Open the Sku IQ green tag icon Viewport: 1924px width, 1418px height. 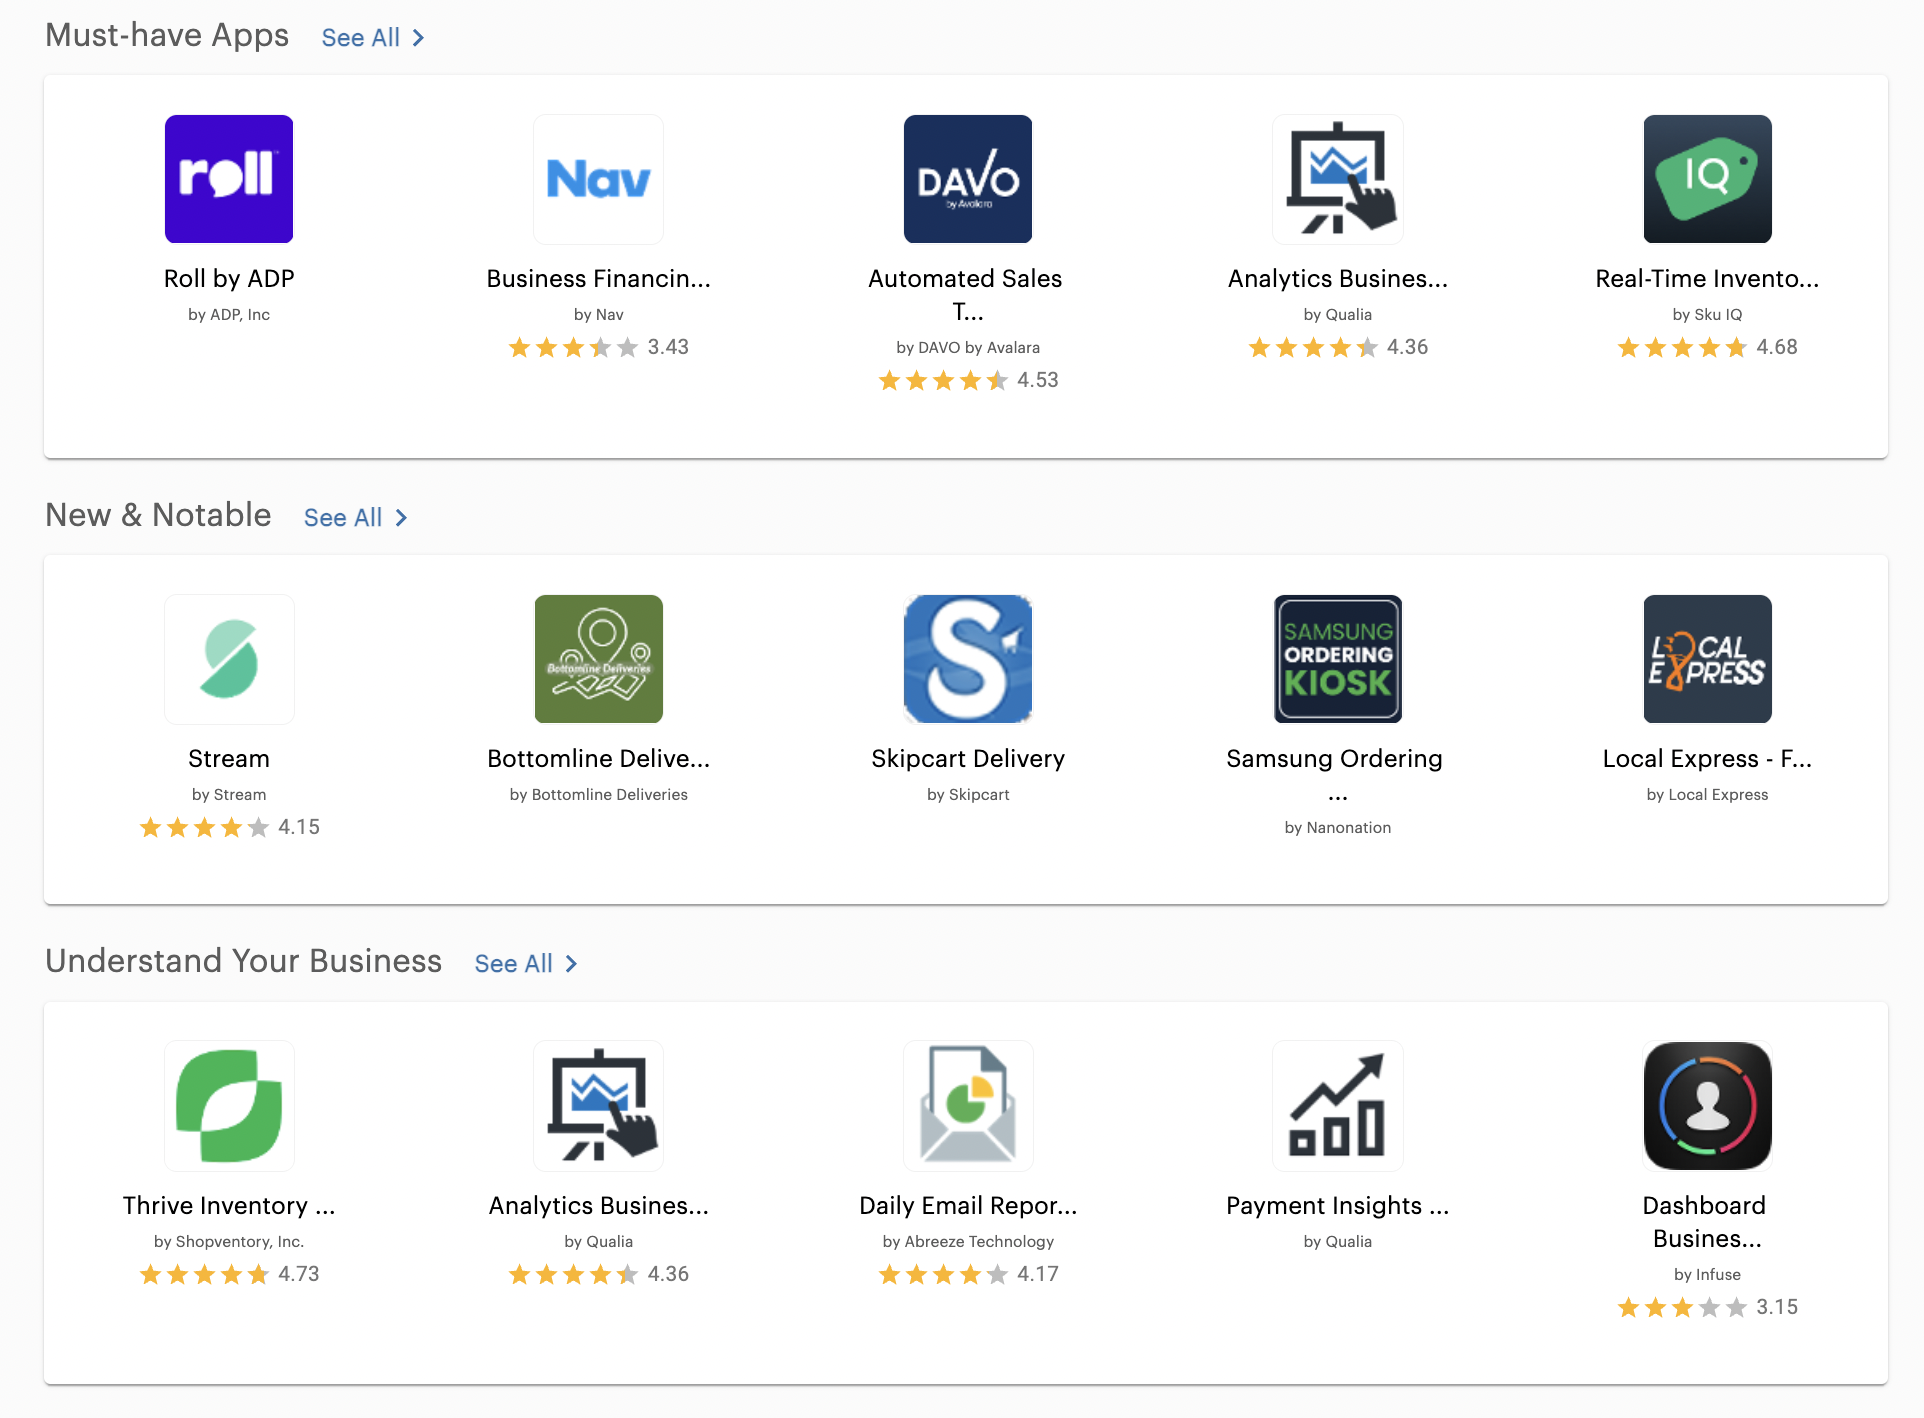[1707, 179]
